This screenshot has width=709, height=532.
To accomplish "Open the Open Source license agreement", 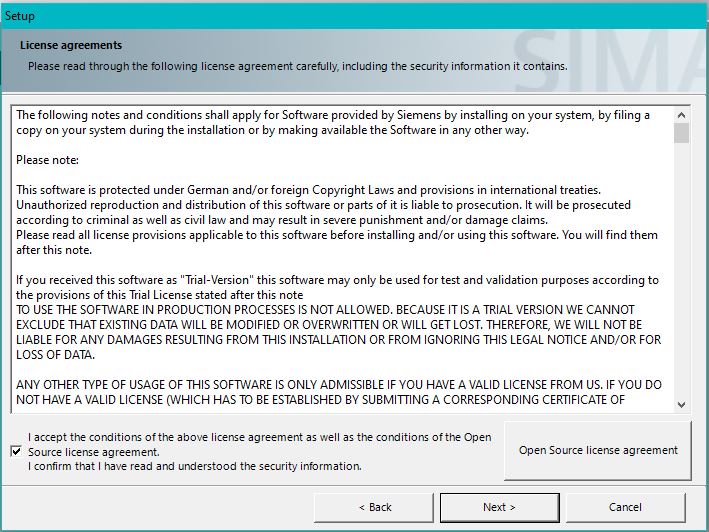I will click(x=598, y=450).
